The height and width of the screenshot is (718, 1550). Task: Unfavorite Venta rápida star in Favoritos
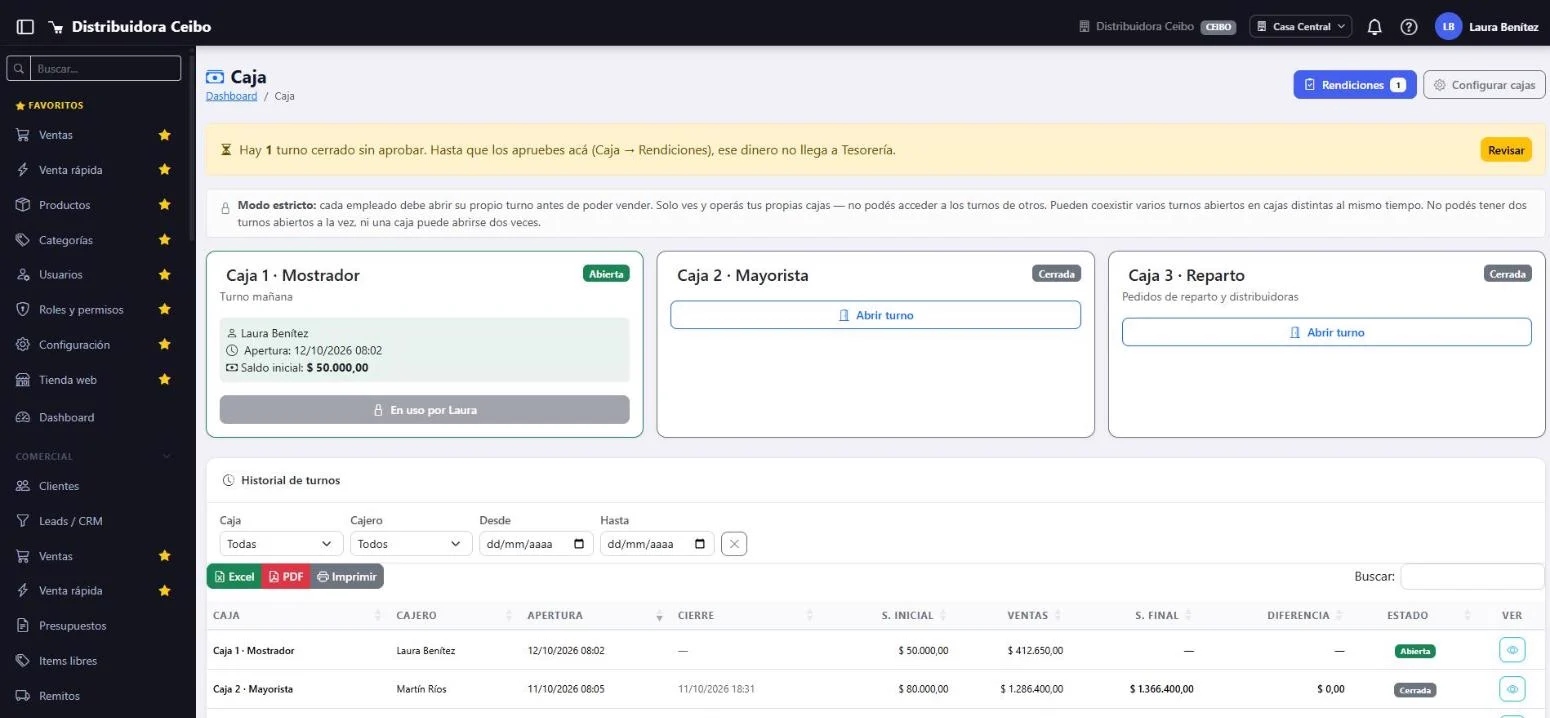coord(165,170)
